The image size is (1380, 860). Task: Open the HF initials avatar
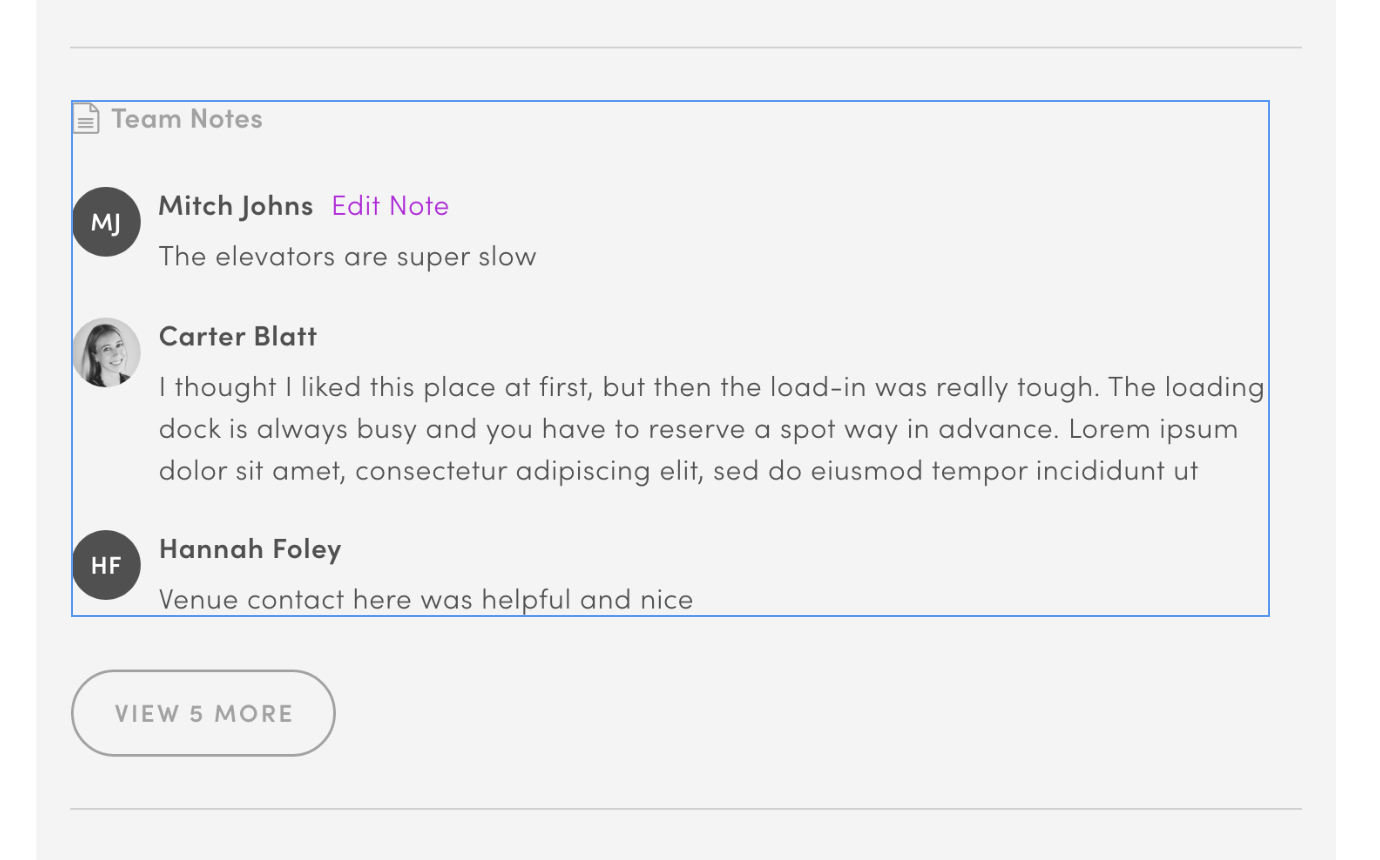[106, 565]
